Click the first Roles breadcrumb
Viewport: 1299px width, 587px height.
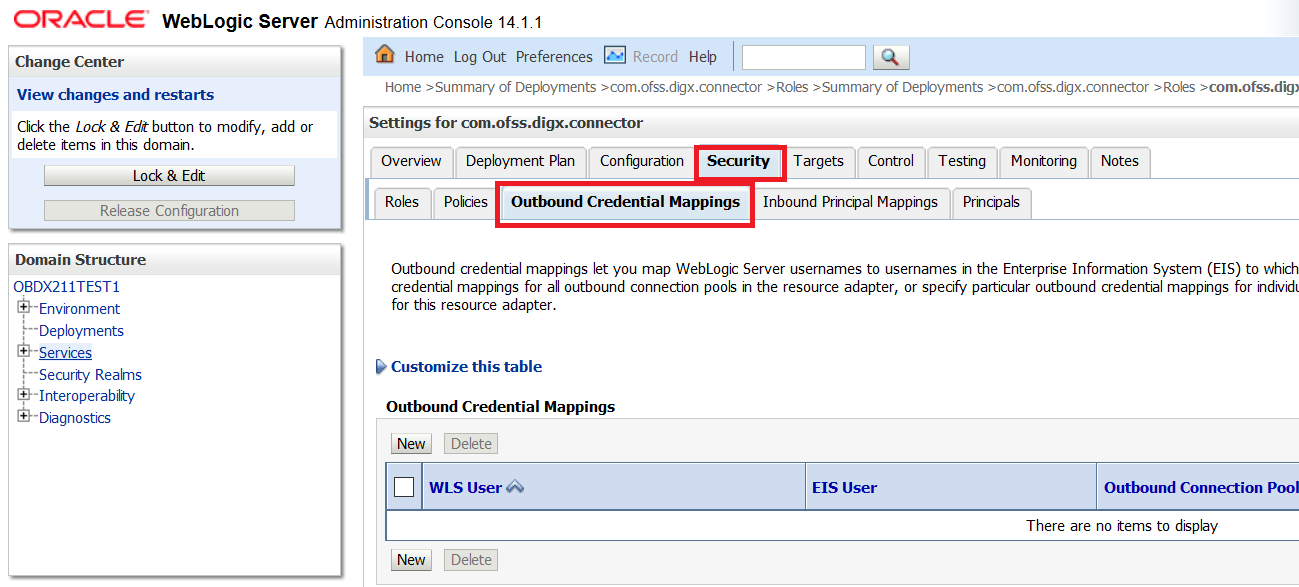coord(792,87)
